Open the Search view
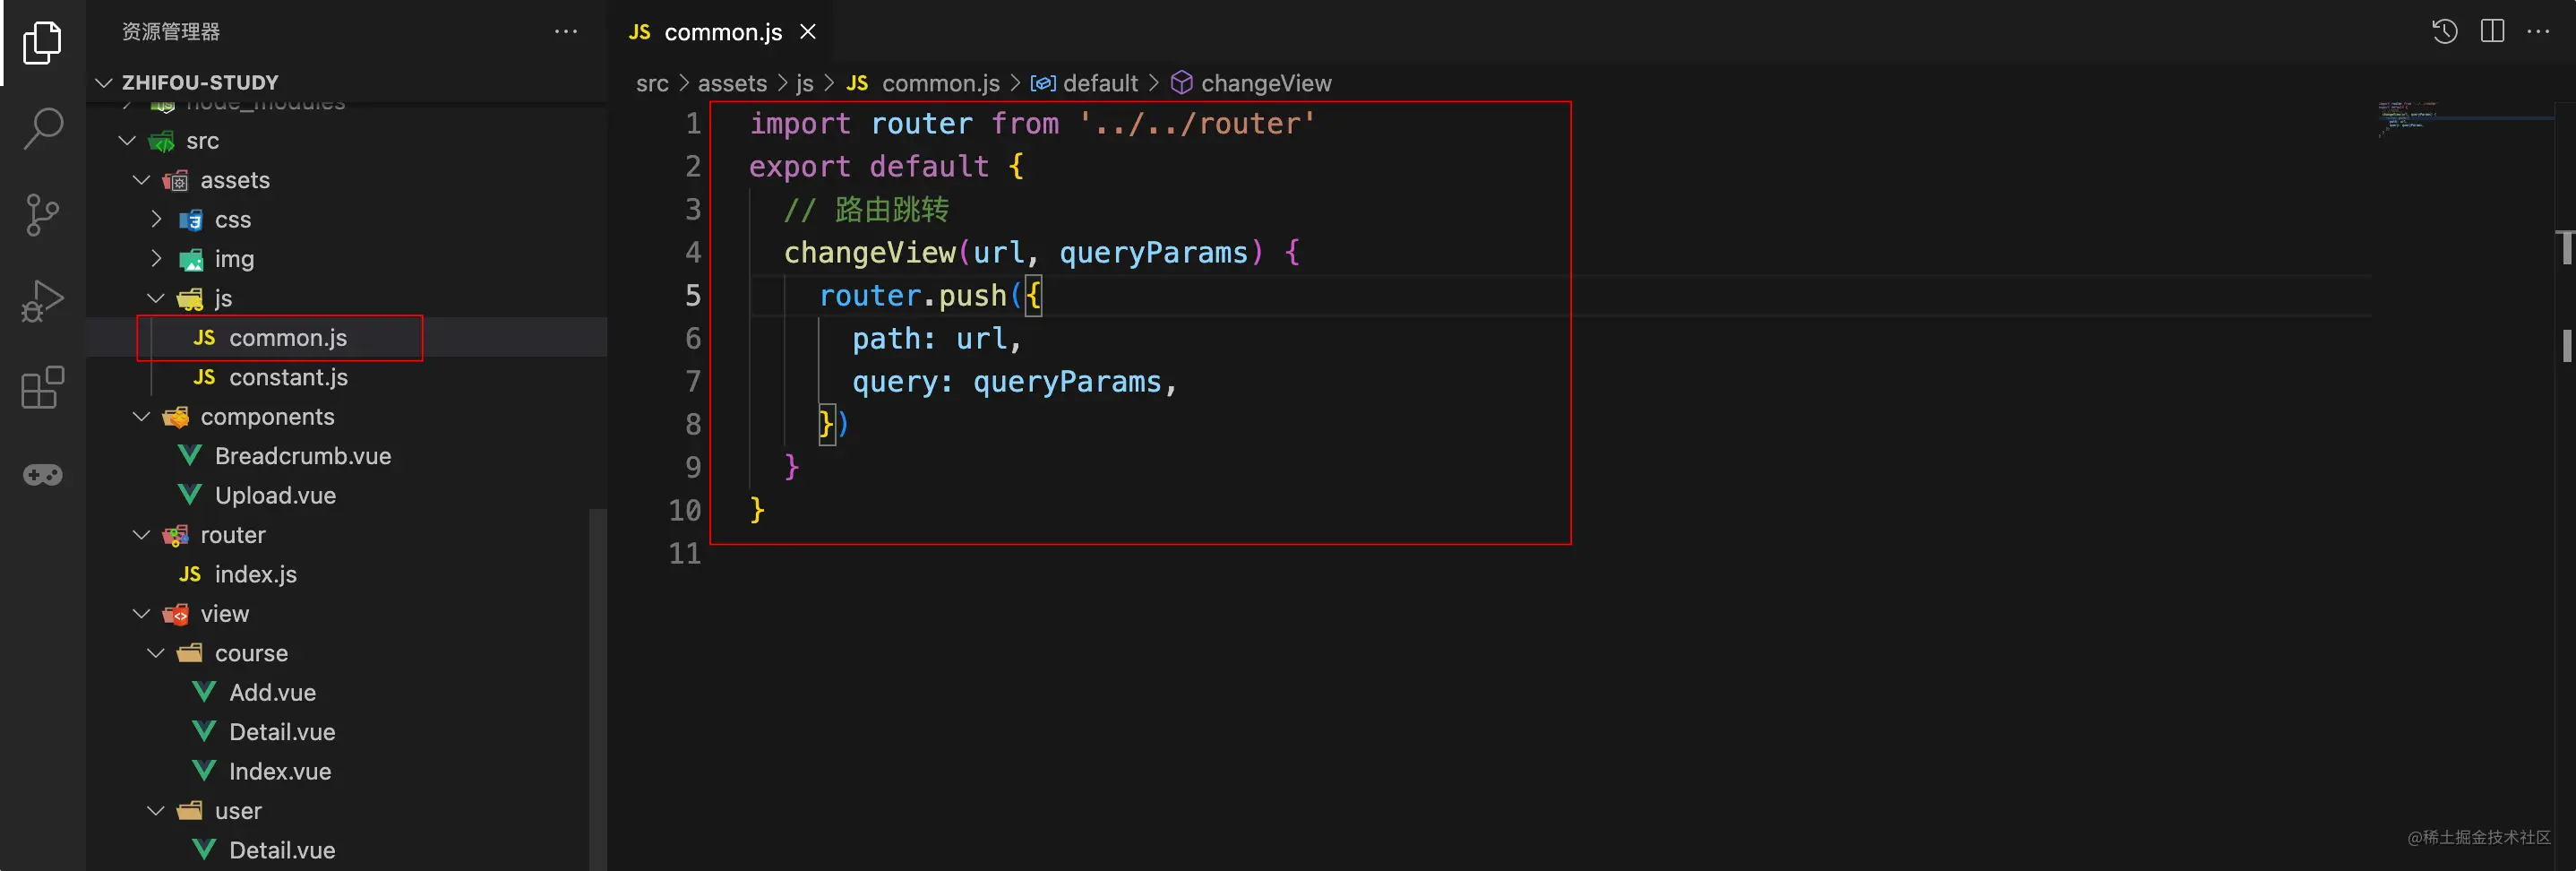The height and width of the screenshot is (871, 2576). (x=42, y=129)
